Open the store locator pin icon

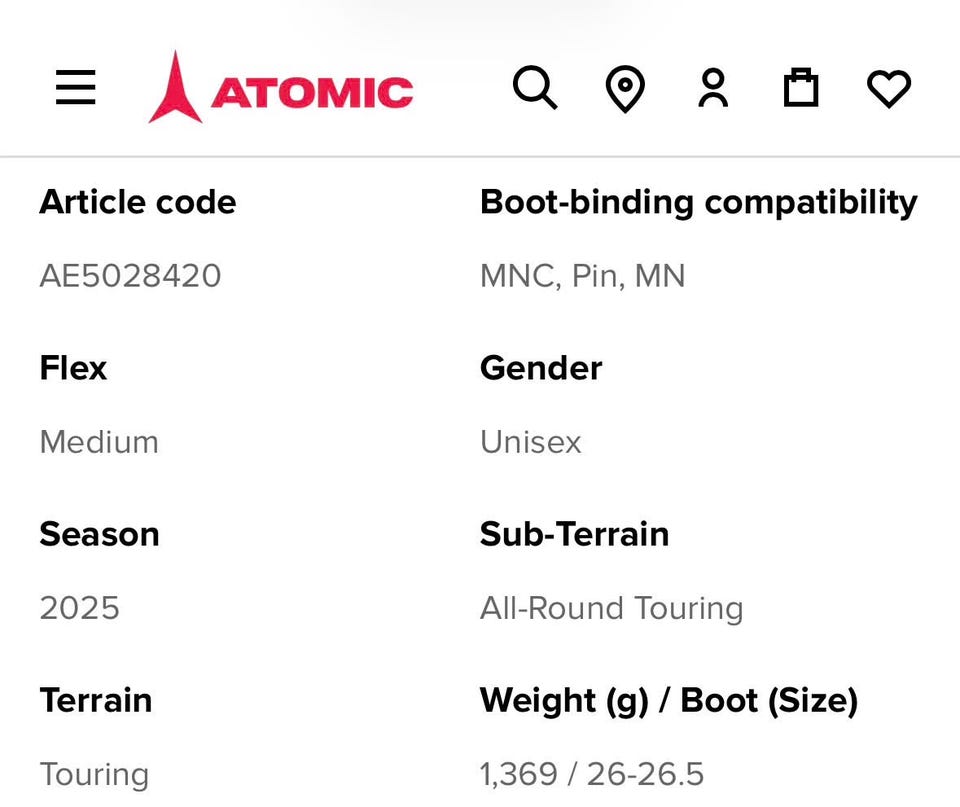tap(625, 89)
